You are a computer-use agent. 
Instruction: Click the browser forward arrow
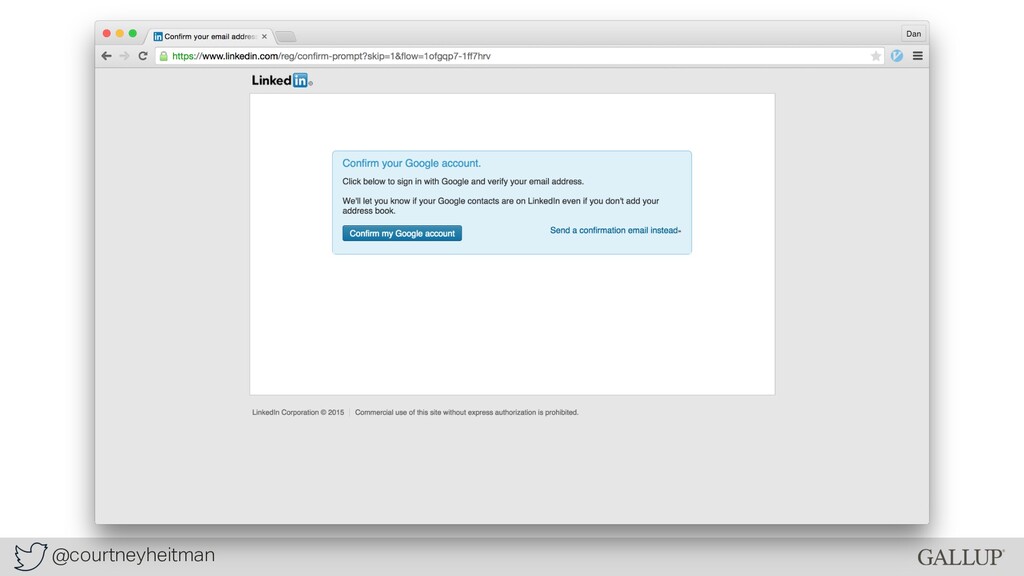(124, 56)
